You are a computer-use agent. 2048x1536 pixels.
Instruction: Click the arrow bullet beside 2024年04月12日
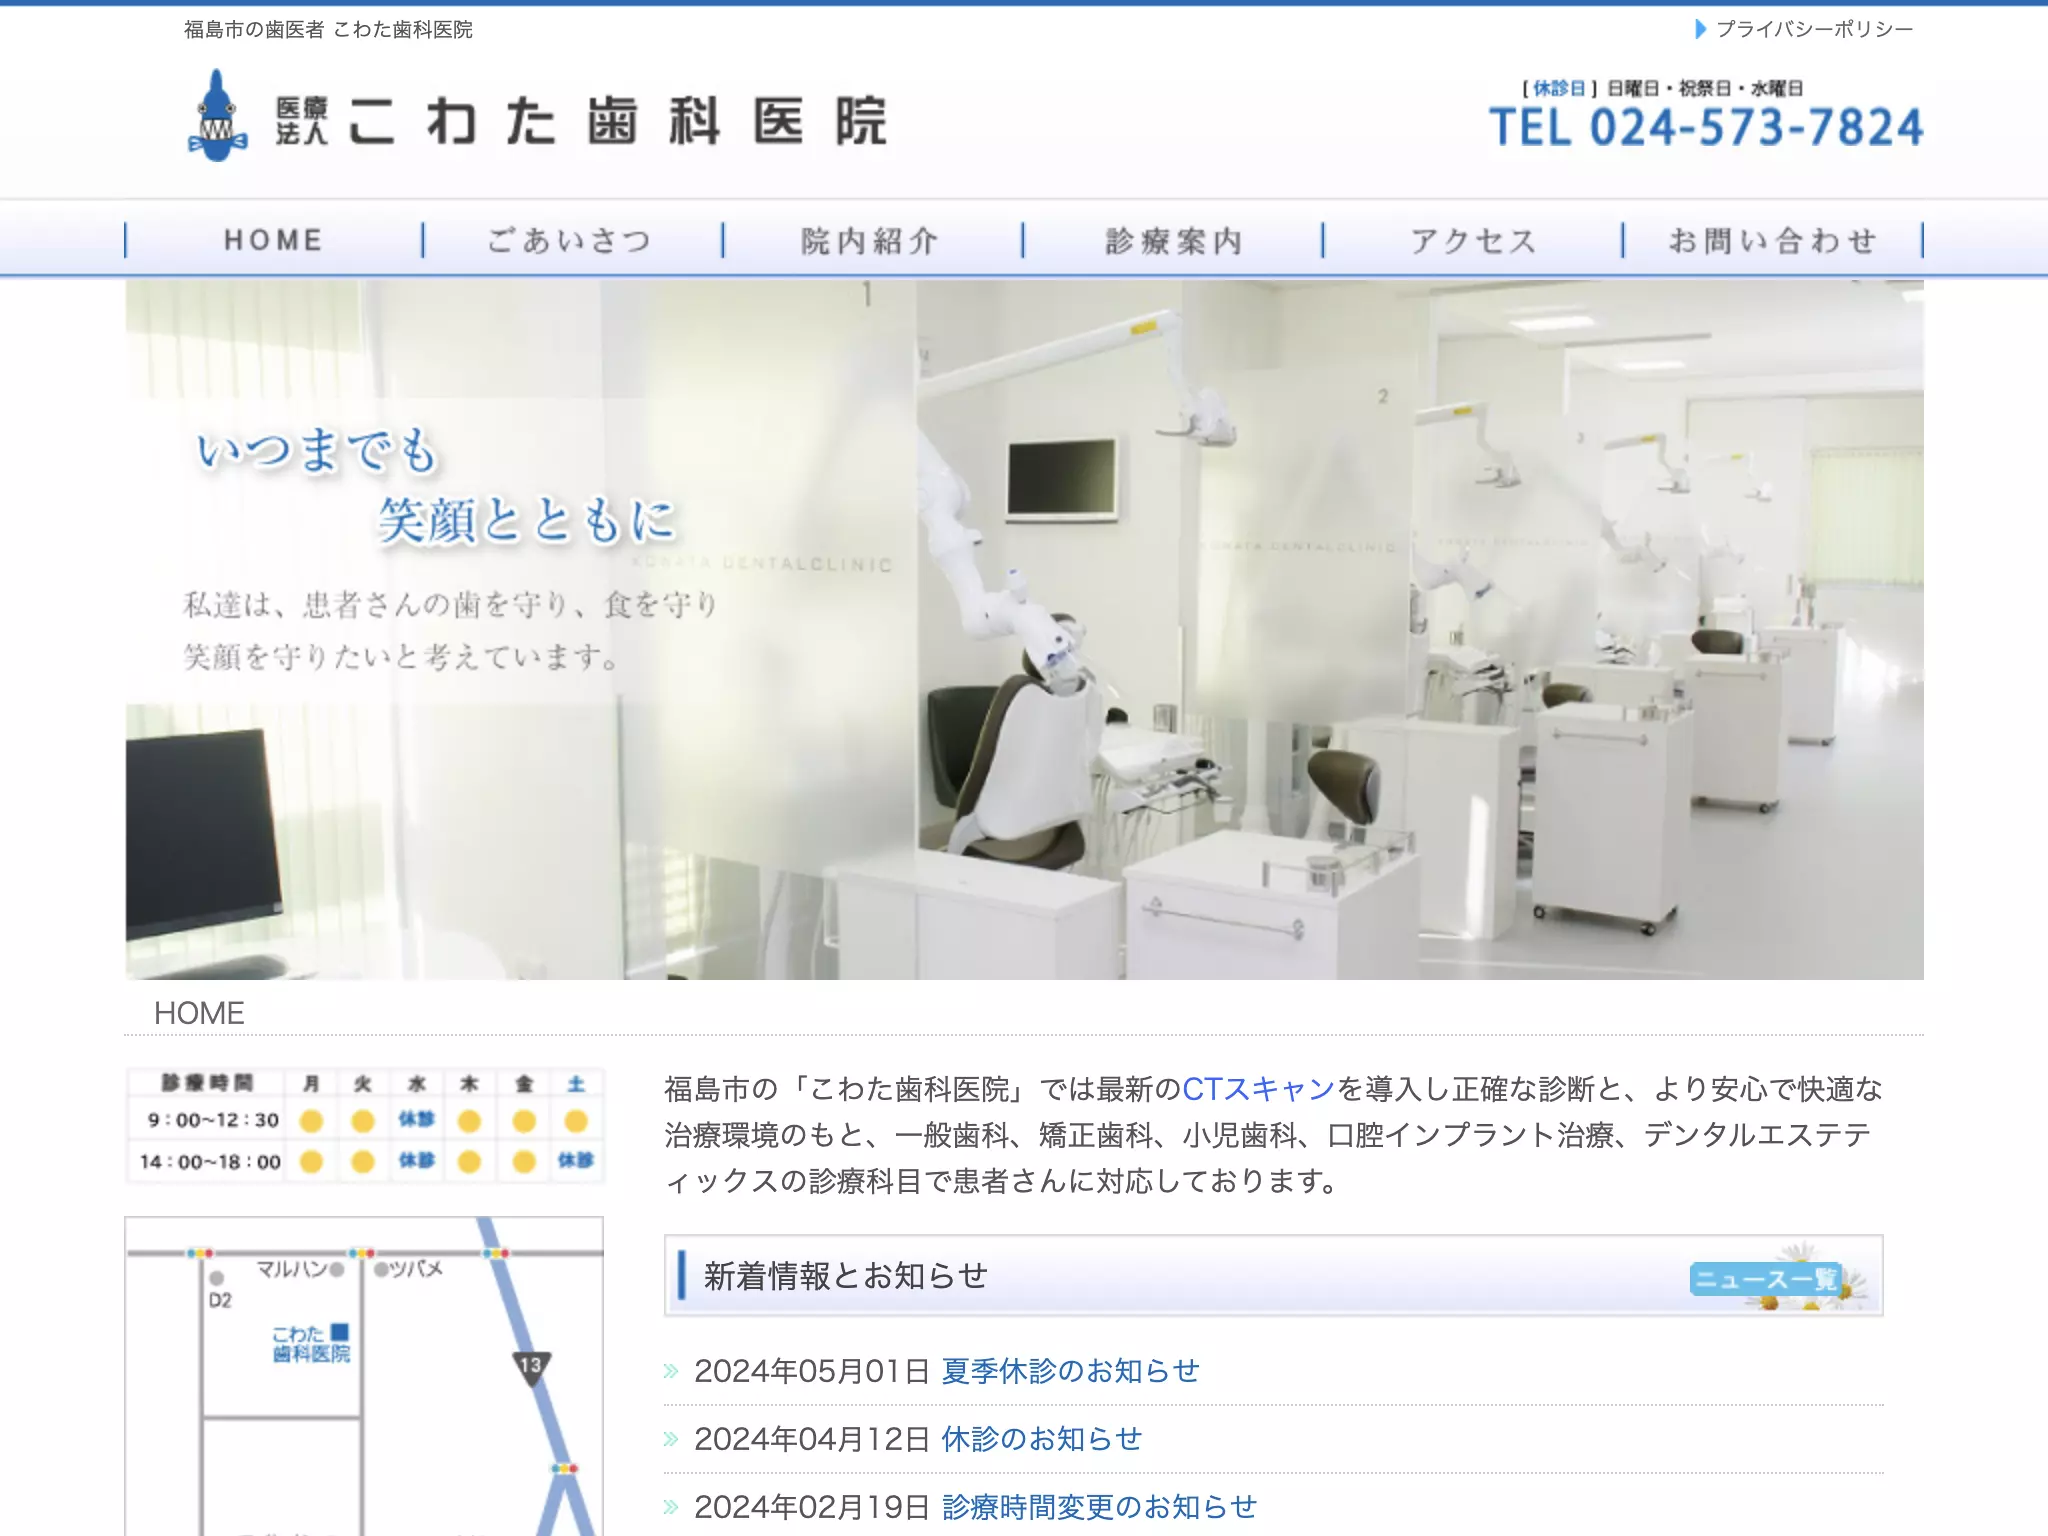click(x=671, y=1439)
